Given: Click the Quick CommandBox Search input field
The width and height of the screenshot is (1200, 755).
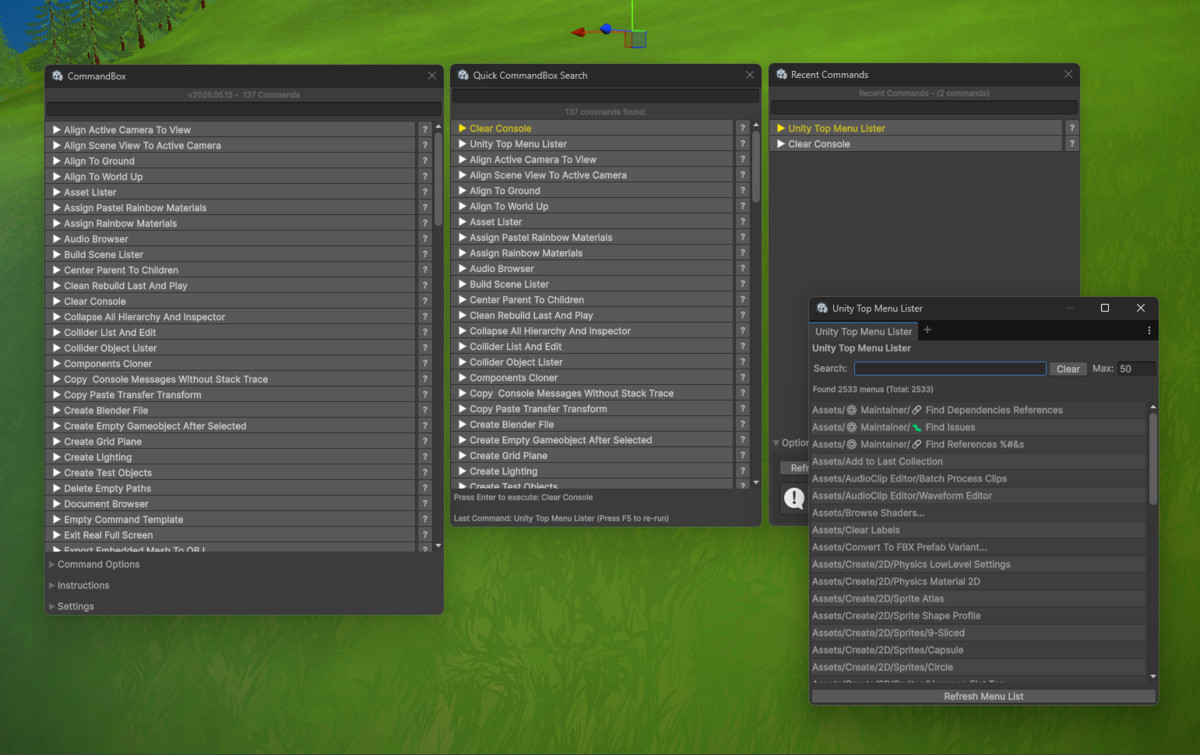Looking at the screenshot, I should (x=605, y=96).
